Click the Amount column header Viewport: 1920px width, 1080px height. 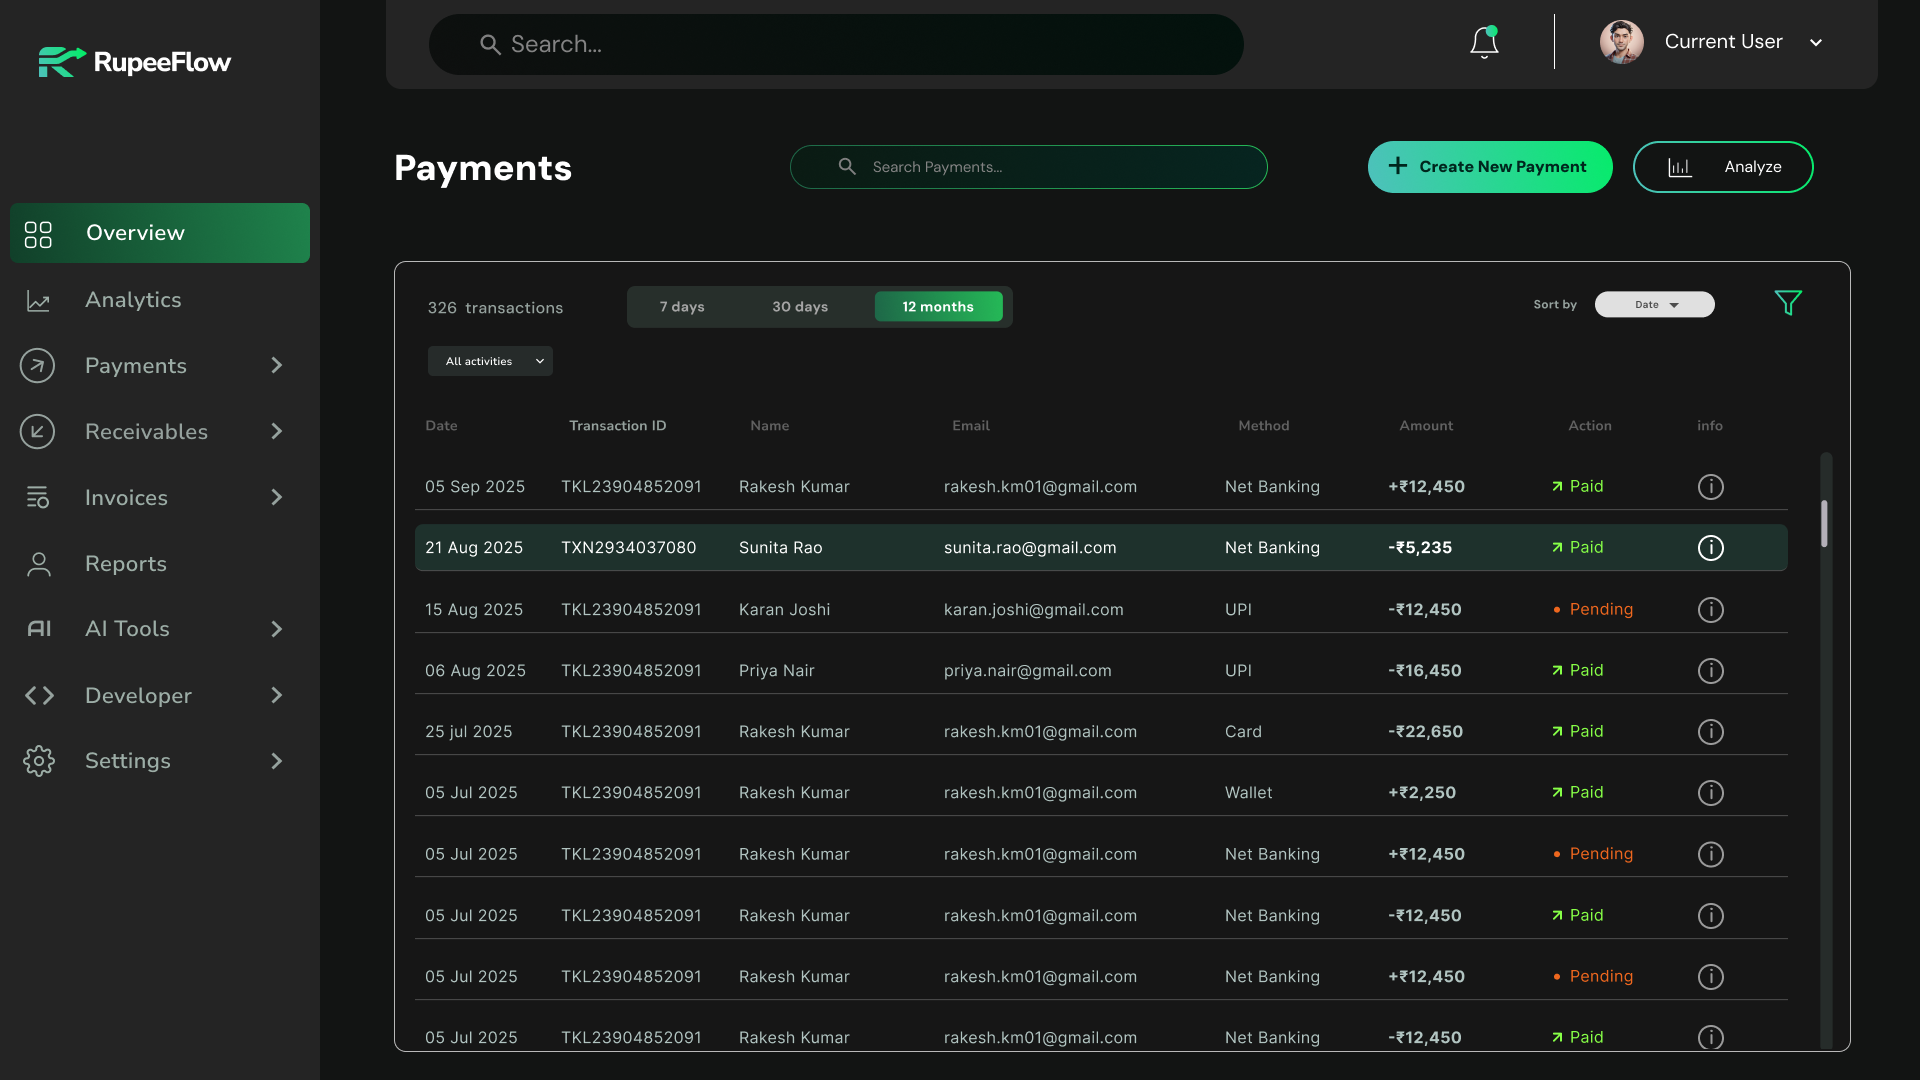1426,426
